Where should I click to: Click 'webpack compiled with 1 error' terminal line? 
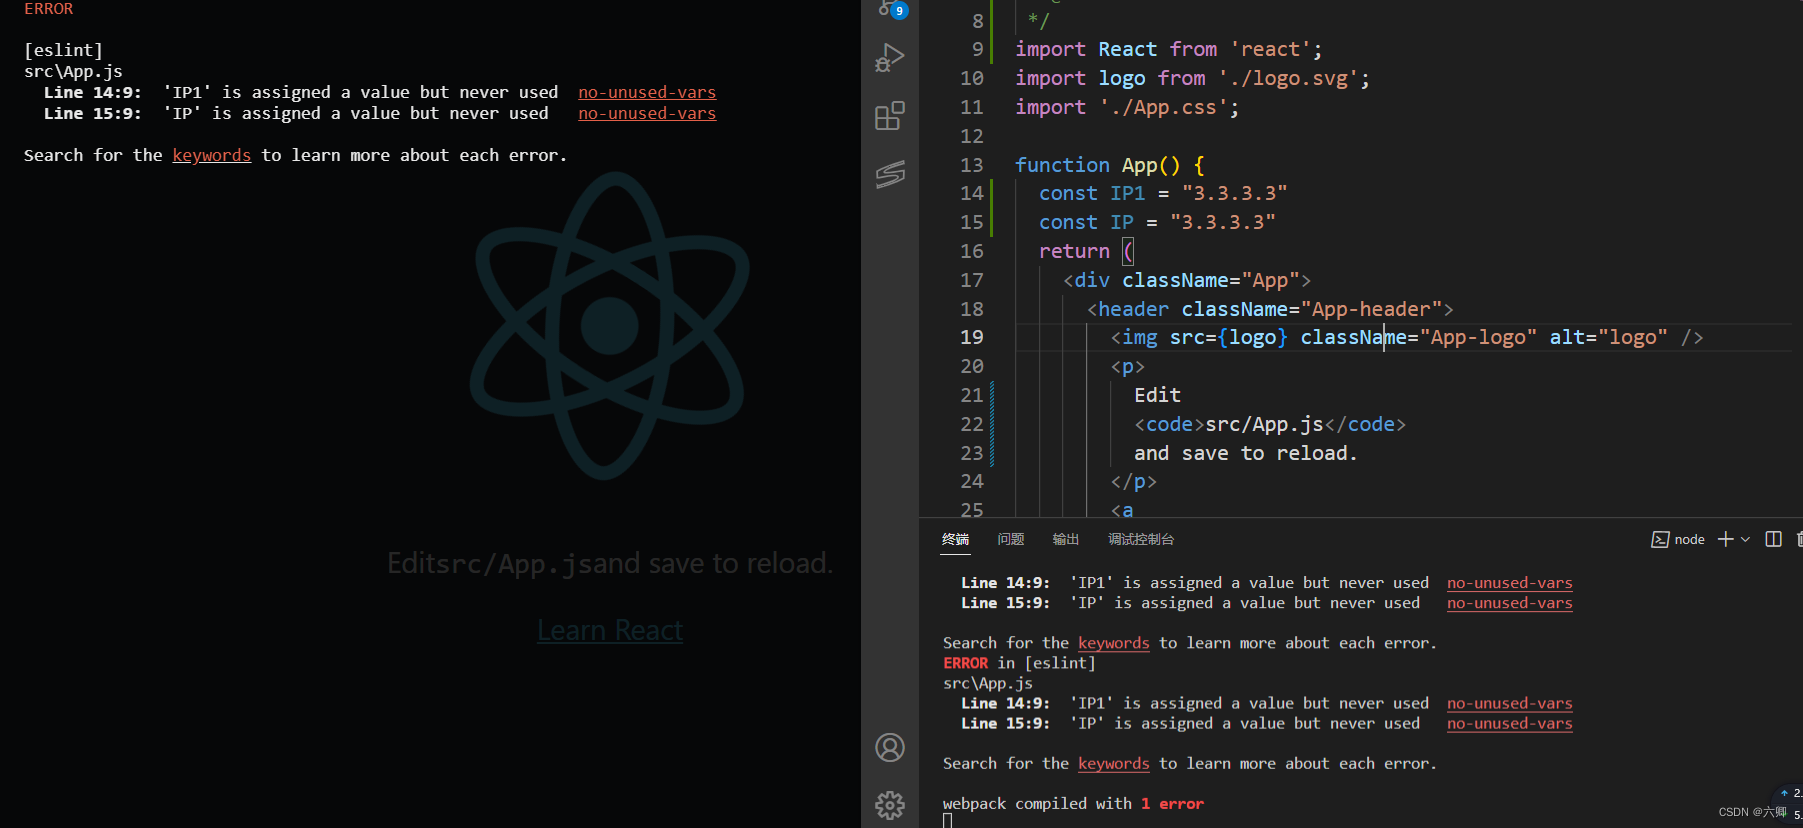click(x=1073, y=803)
